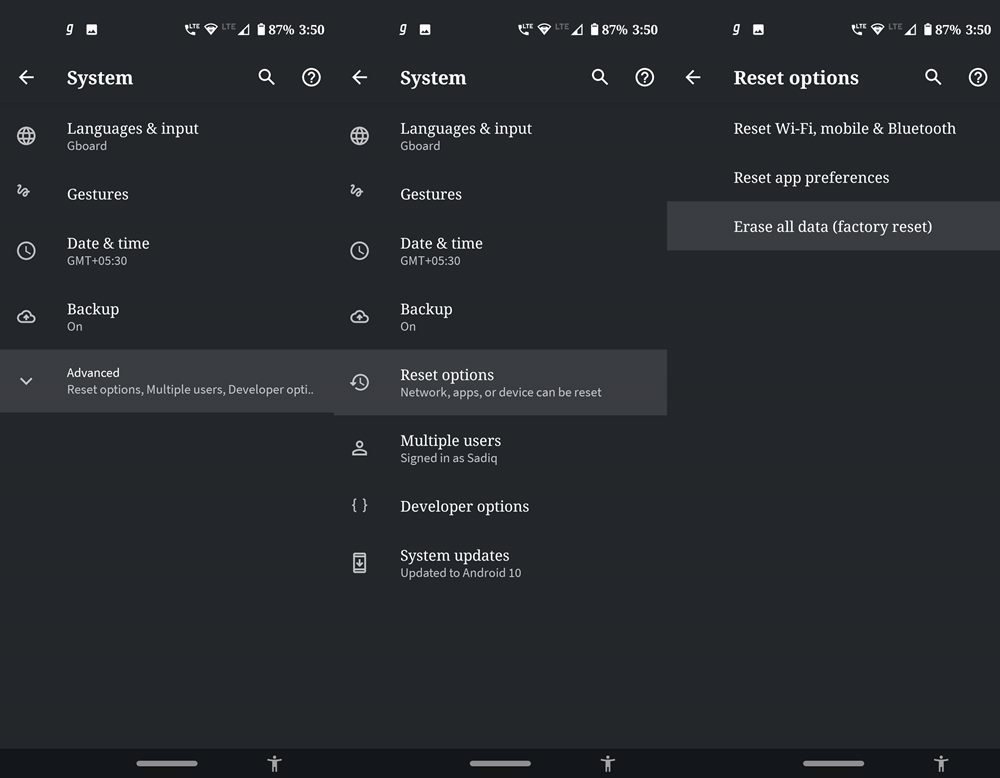Open Date & time in the middle System screen
1000x778 pixels.
point(501,251)
